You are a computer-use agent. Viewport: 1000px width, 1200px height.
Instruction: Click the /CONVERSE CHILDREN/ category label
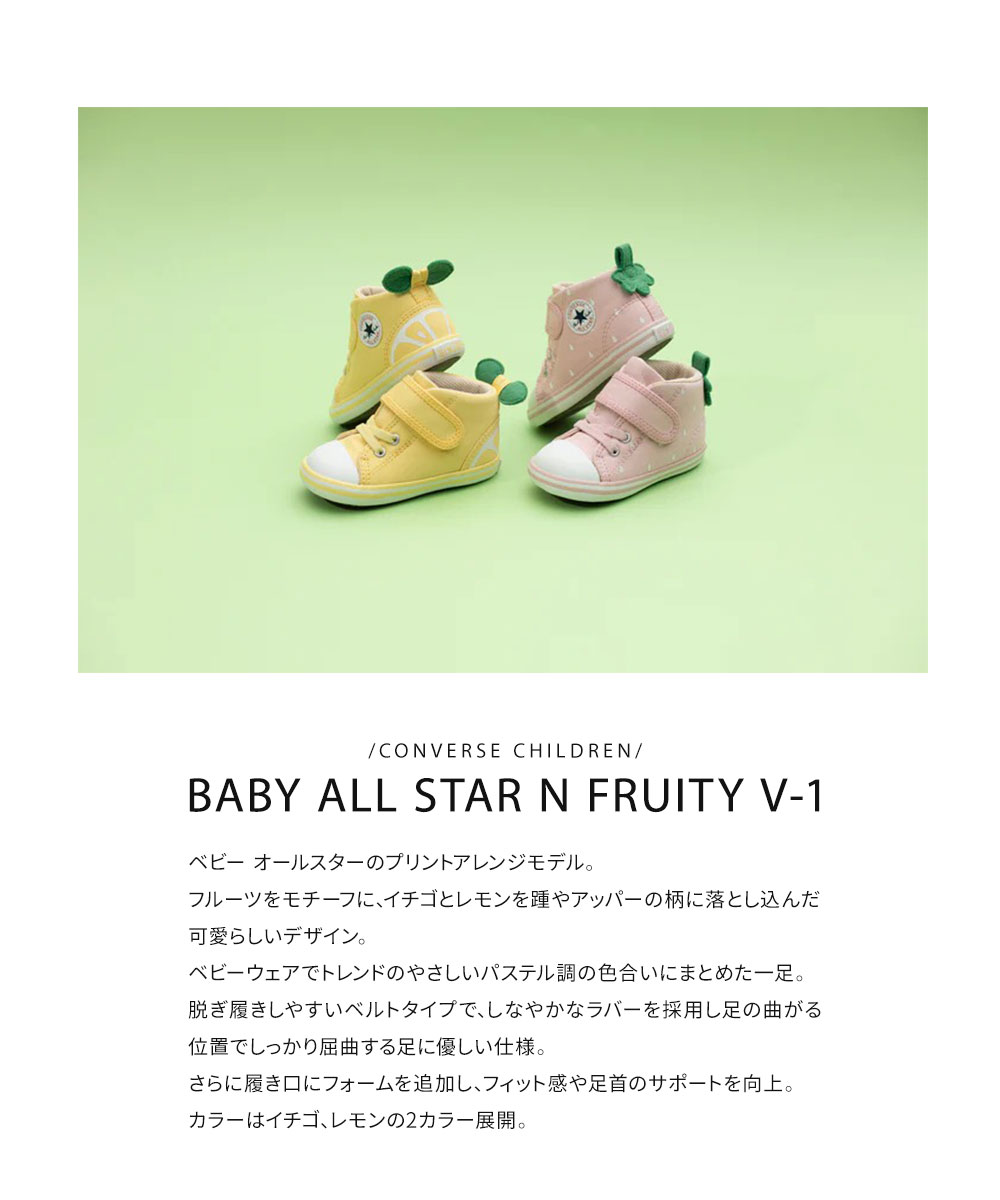[504, 749]
